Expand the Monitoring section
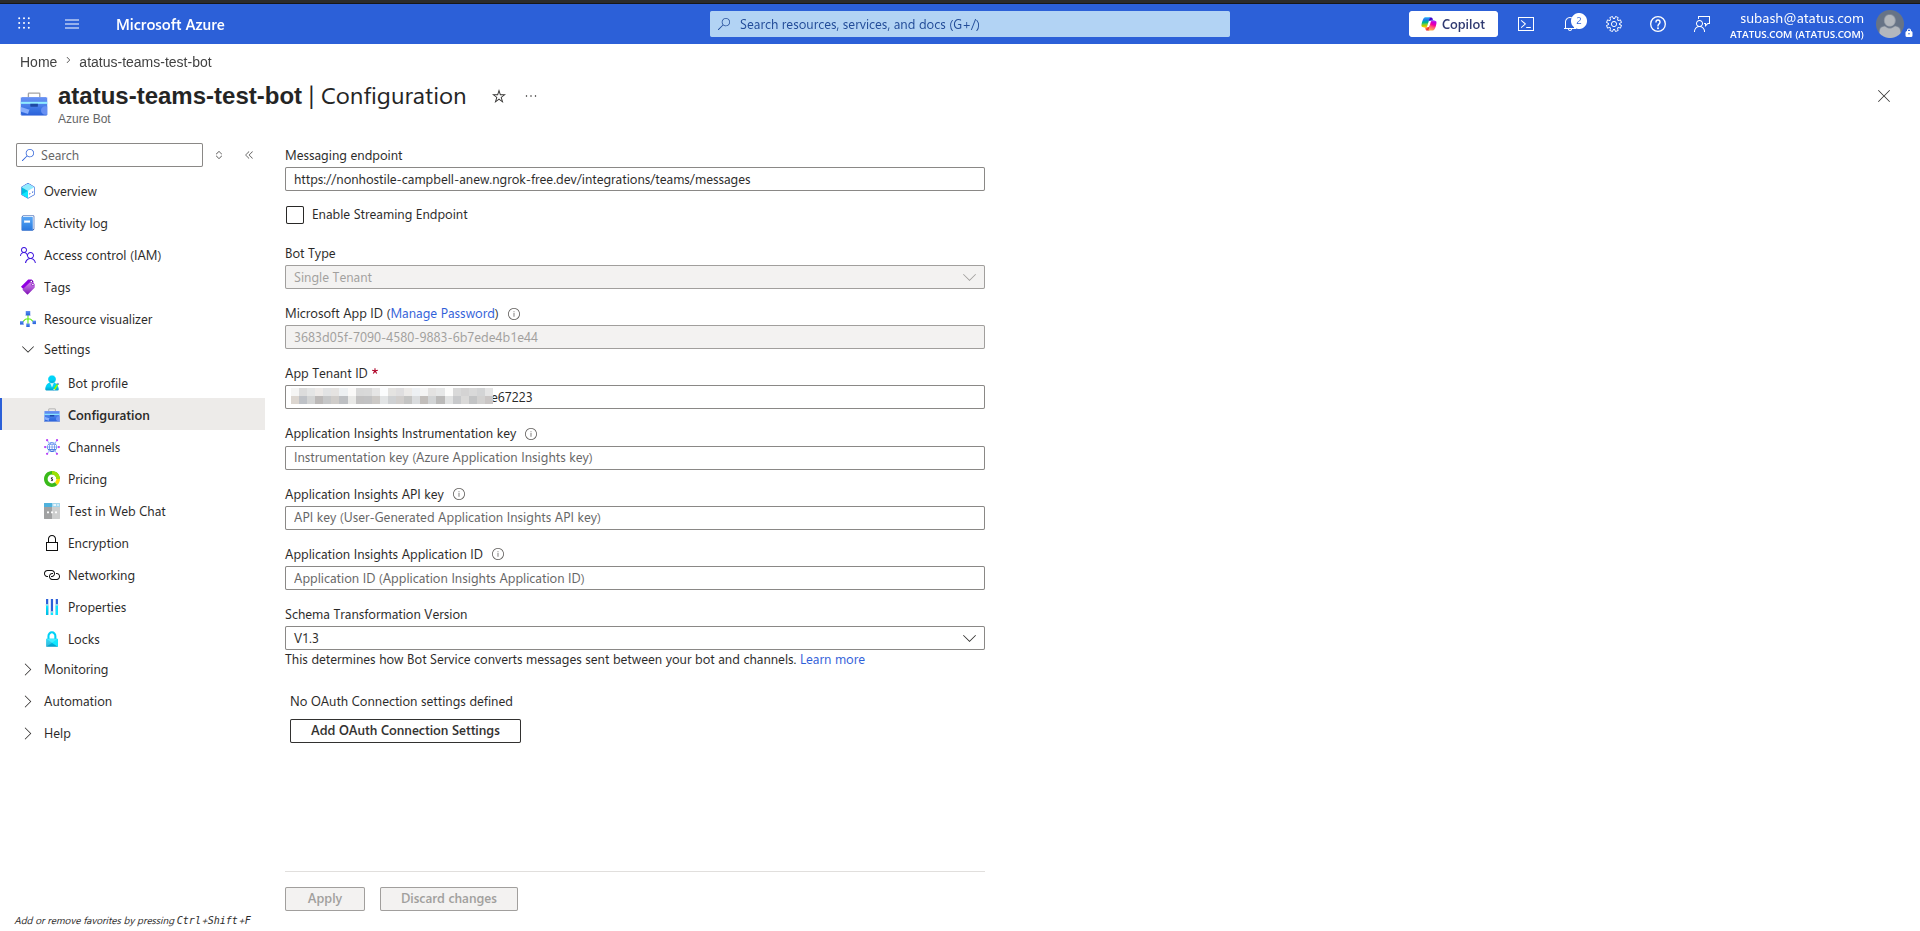 click(28, 669)
